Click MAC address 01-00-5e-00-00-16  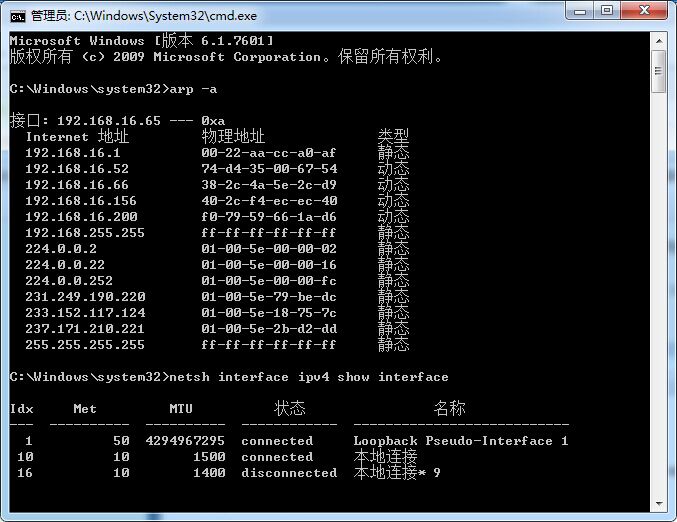(x=269, y=265)
